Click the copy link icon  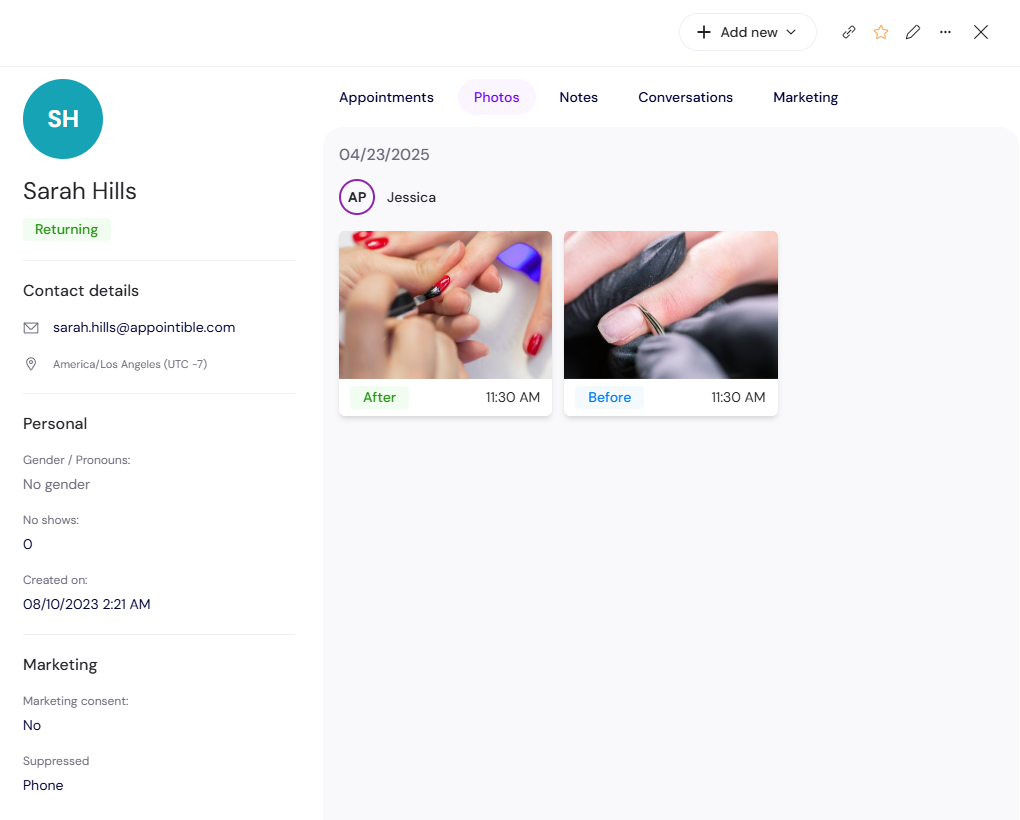pyautogui.click(x=849, y=32)
